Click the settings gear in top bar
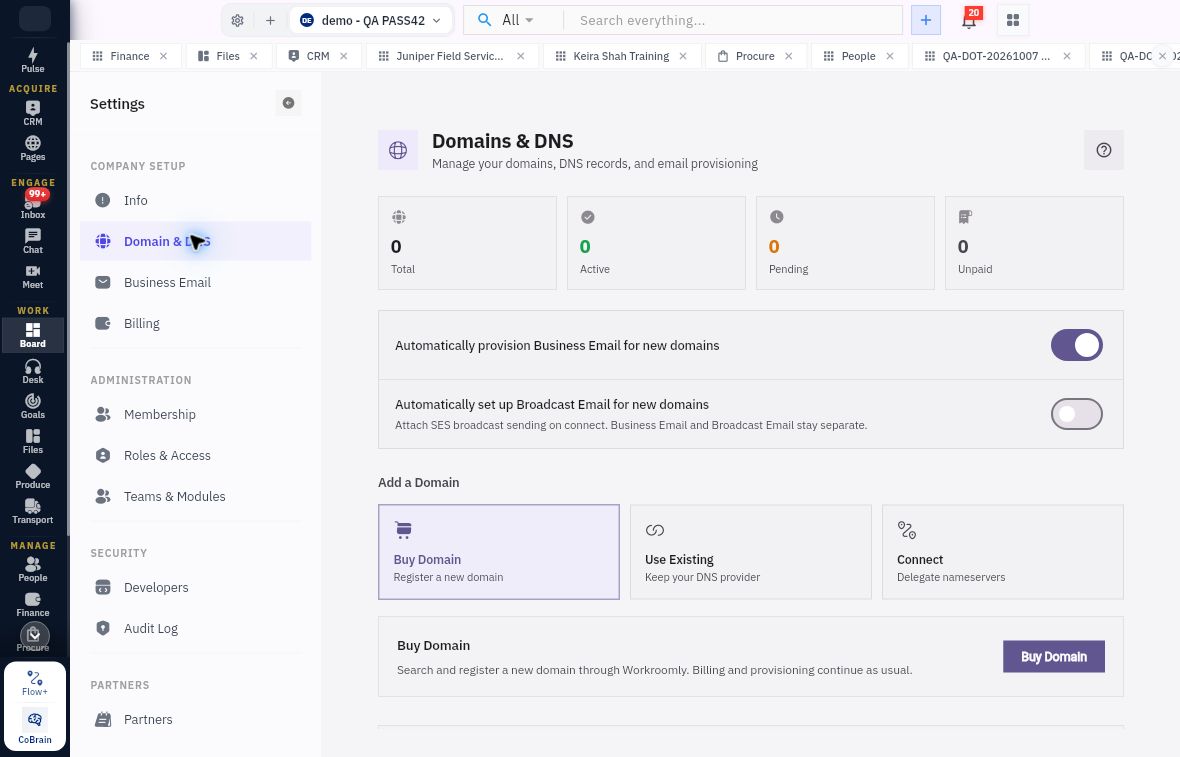 coord(237,20)
